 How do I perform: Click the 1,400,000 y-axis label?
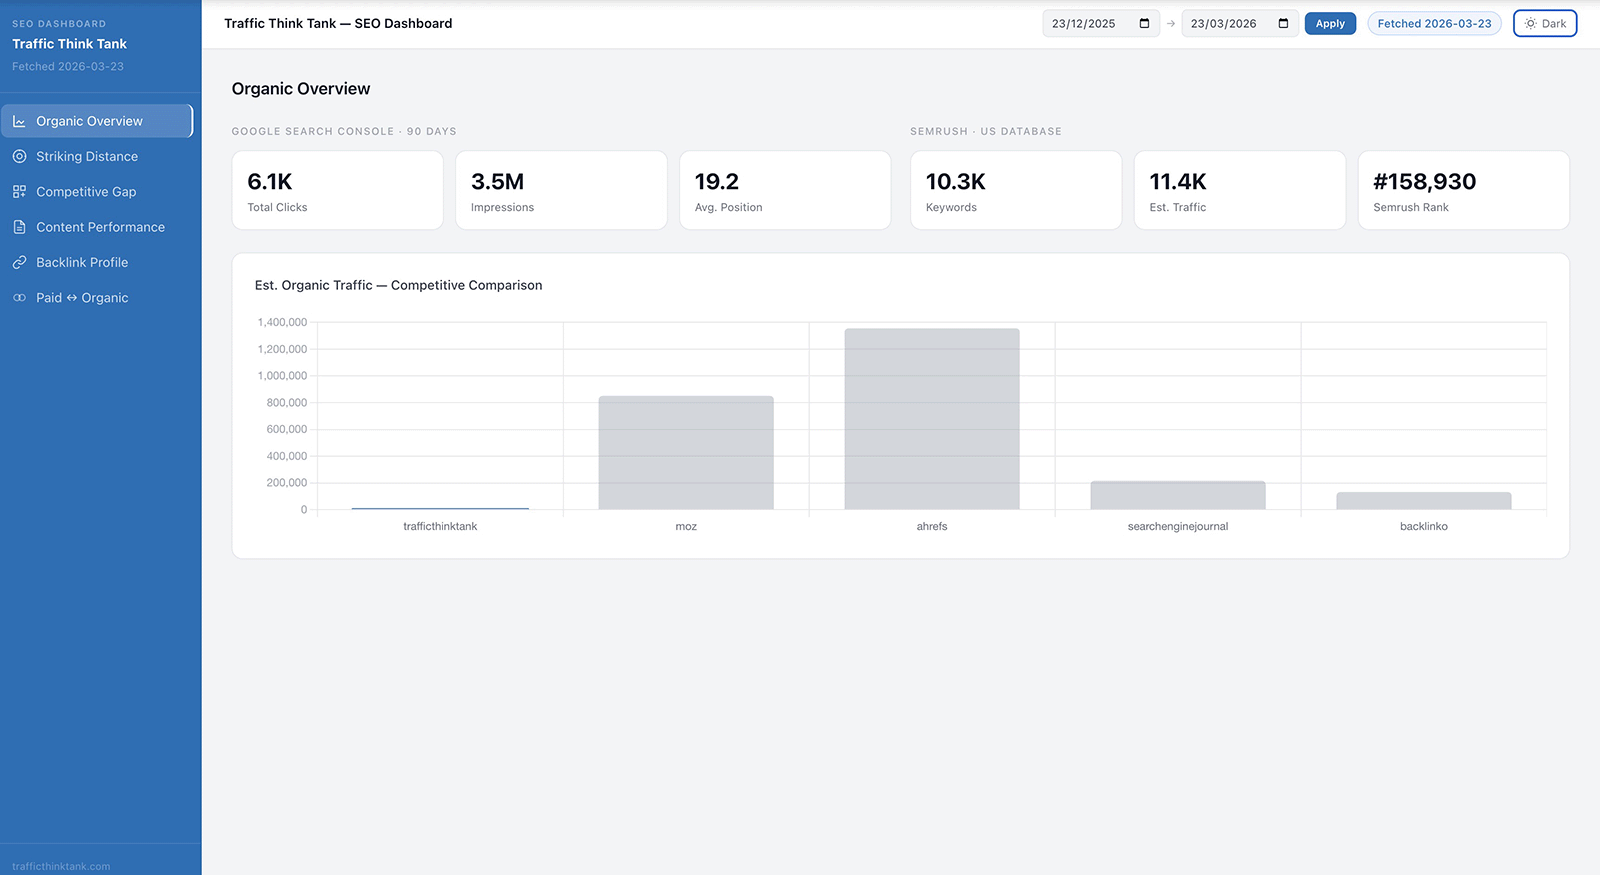[282, 322]
